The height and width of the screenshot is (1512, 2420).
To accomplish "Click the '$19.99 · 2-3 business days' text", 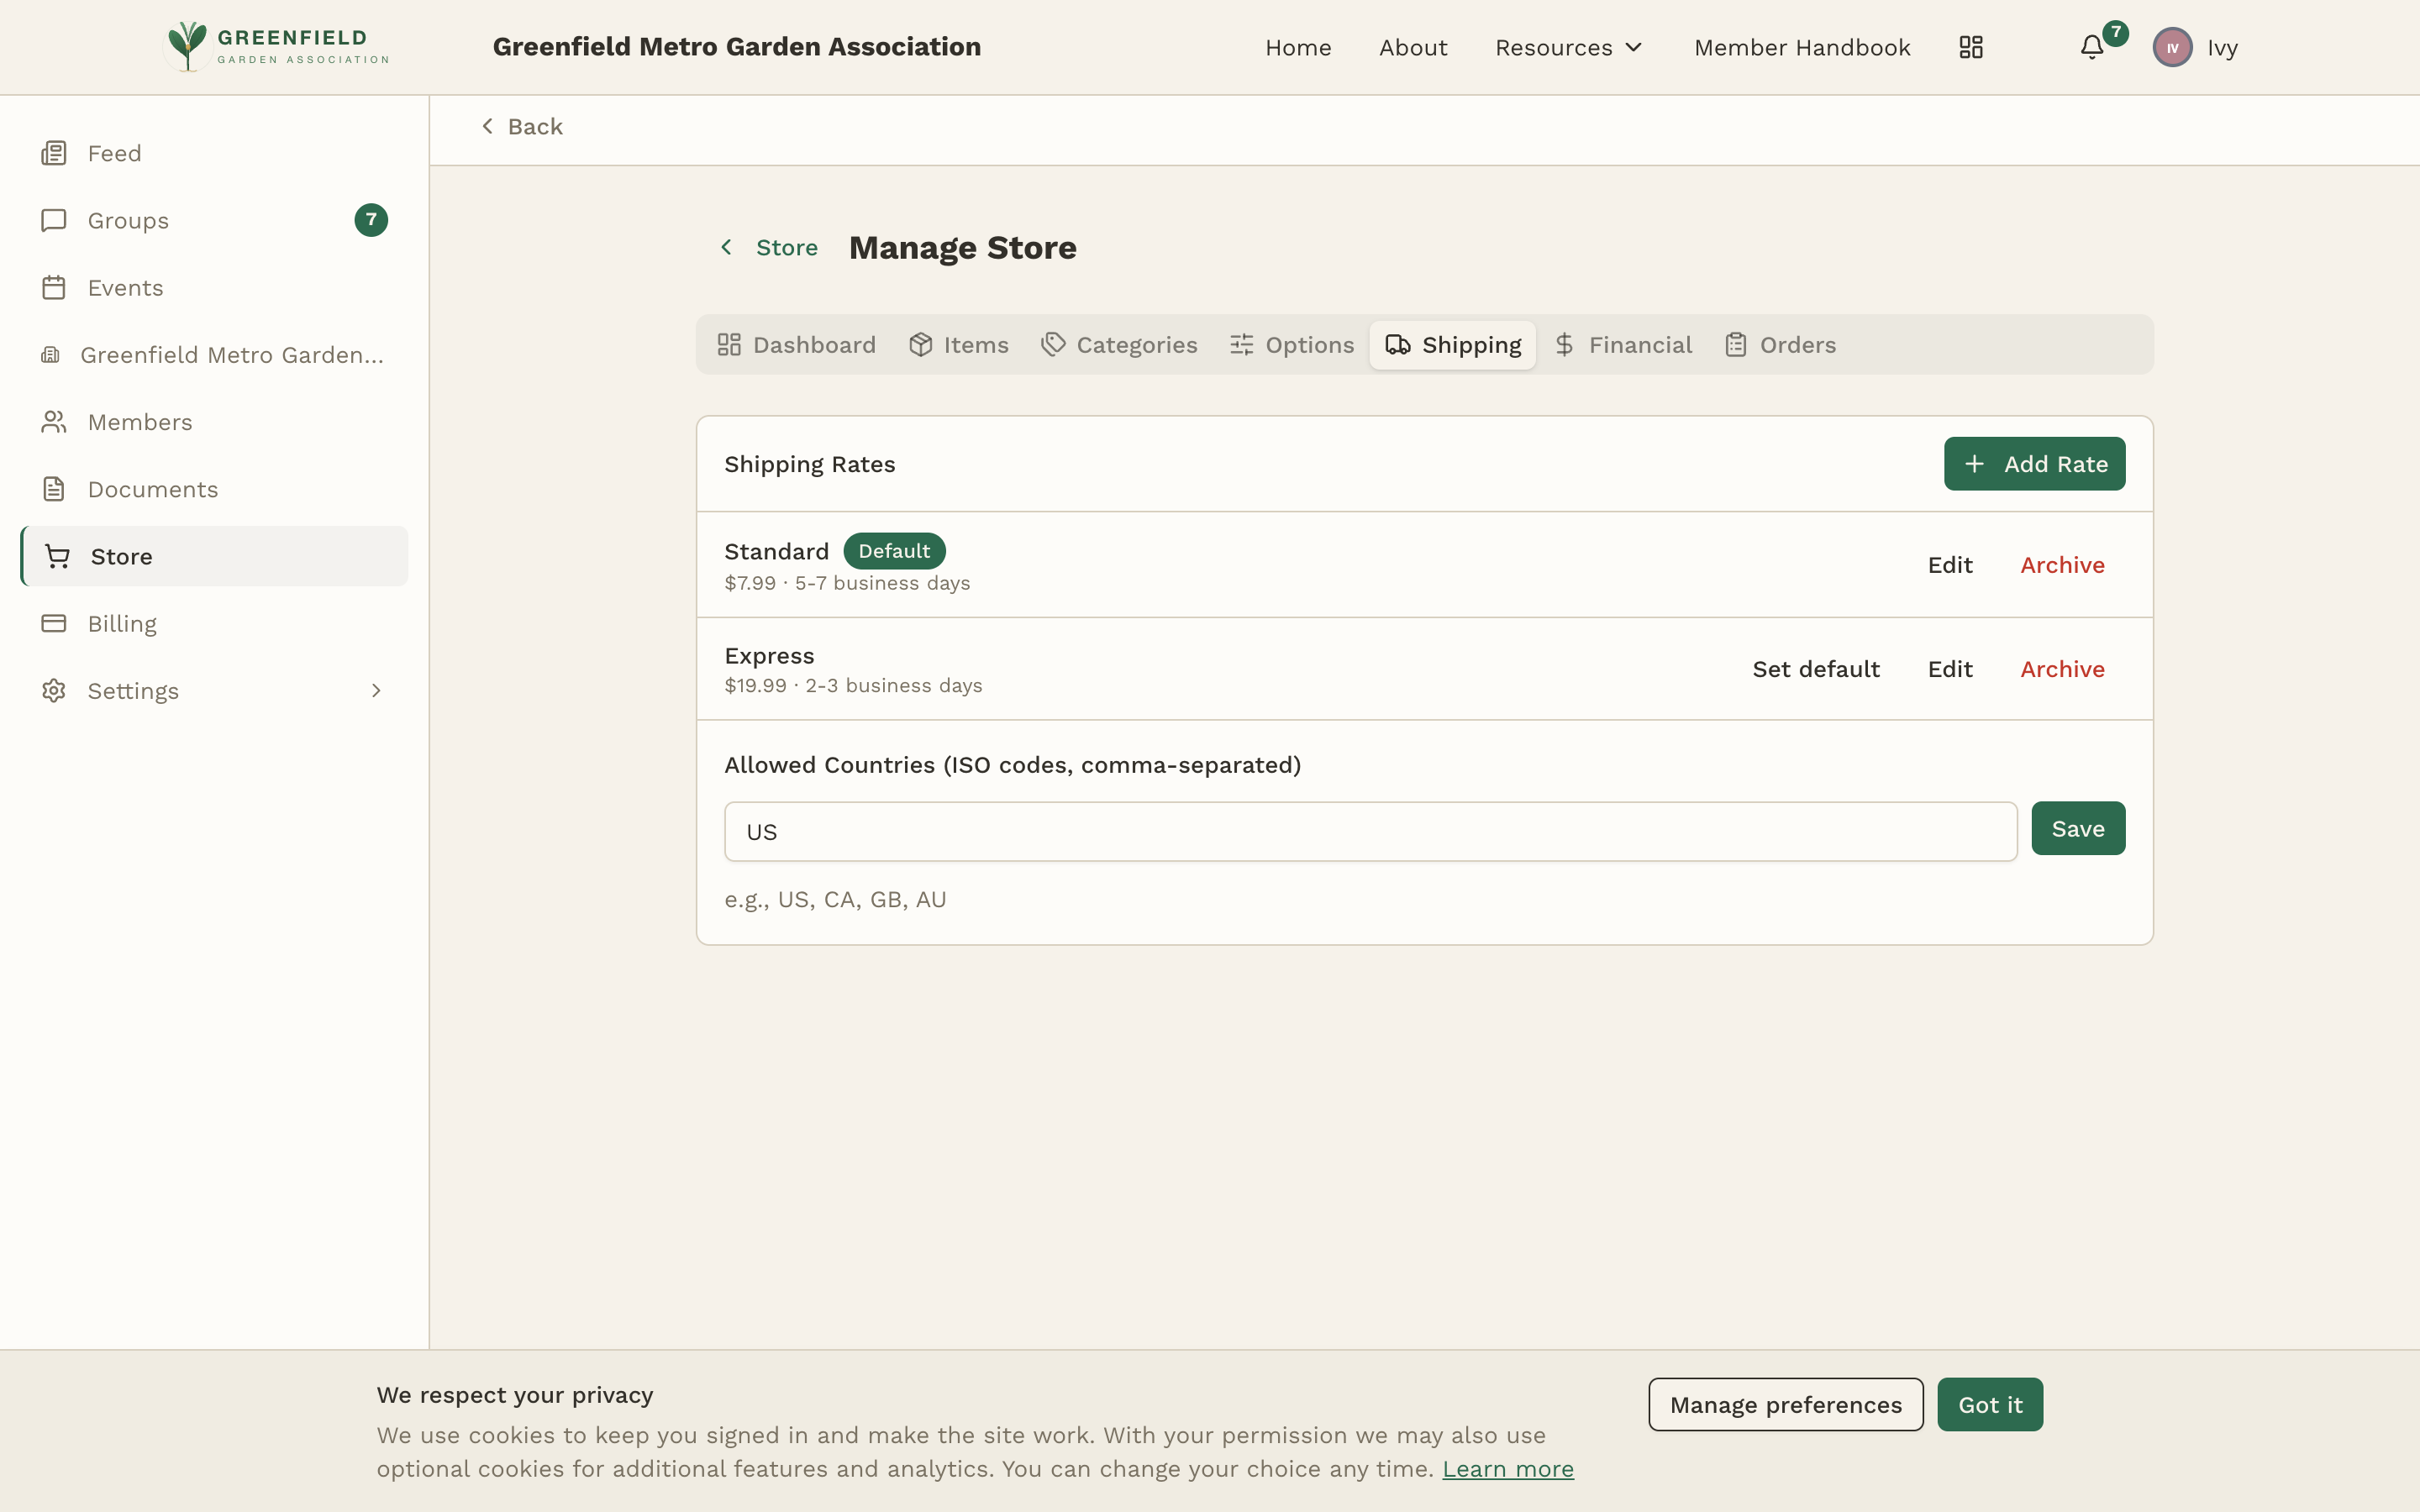I will (853, 686).
